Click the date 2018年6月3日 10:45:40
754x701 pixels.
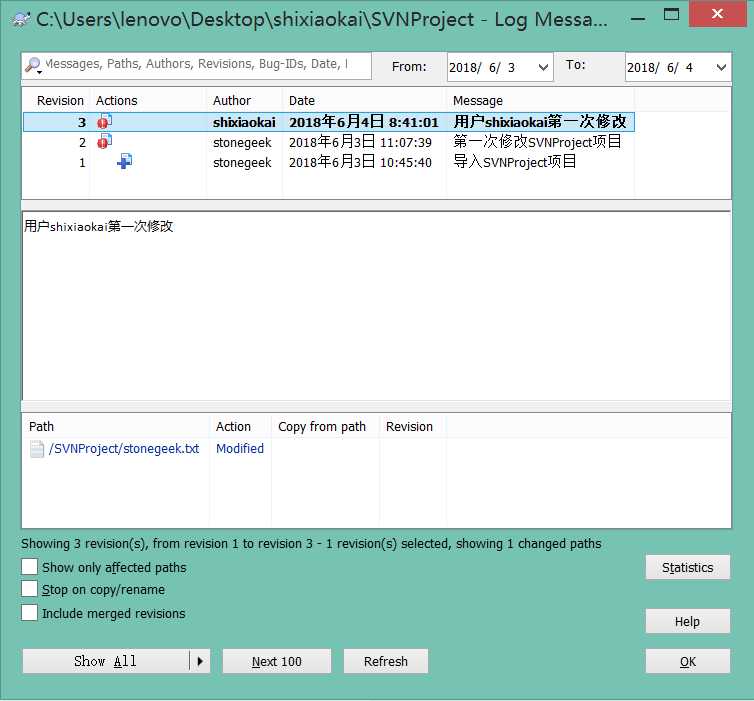[360, 162]
